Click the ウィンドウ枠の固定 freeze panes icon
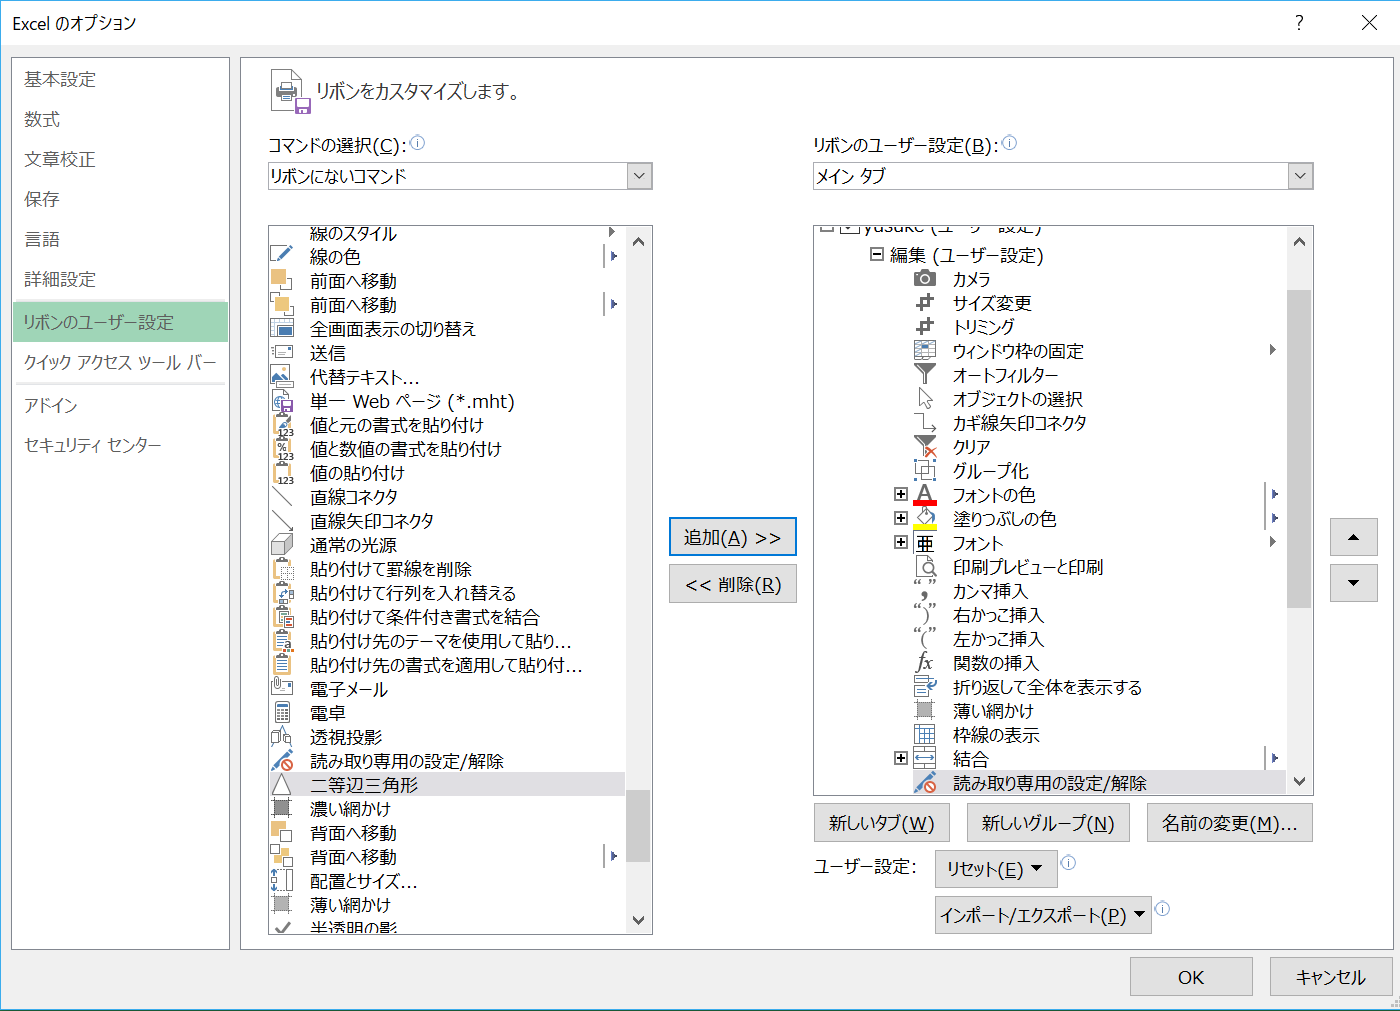The image size is (1400, 1011). 925,351
